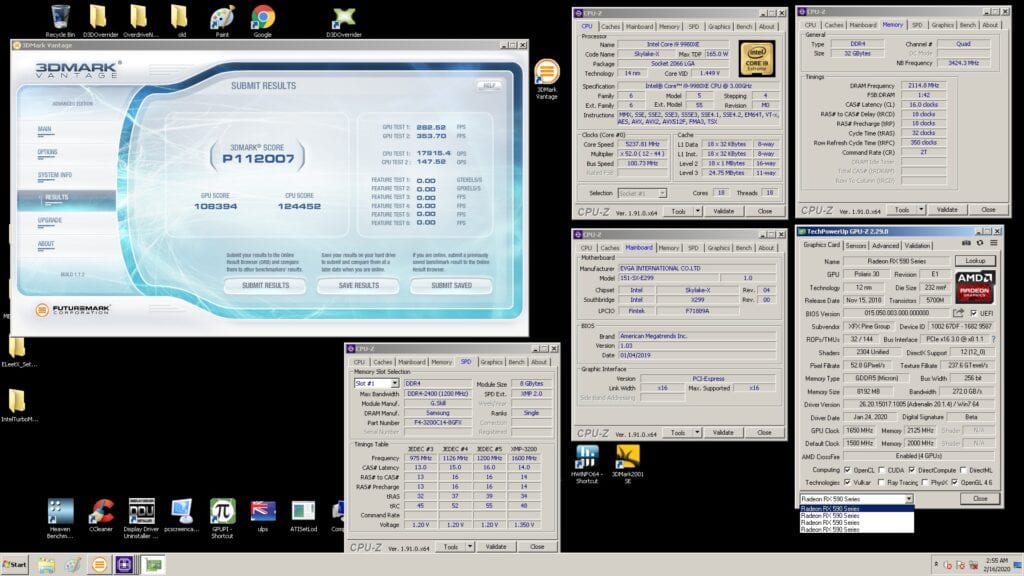Click the P112007 3DMark score value

(x=258, y=159)
